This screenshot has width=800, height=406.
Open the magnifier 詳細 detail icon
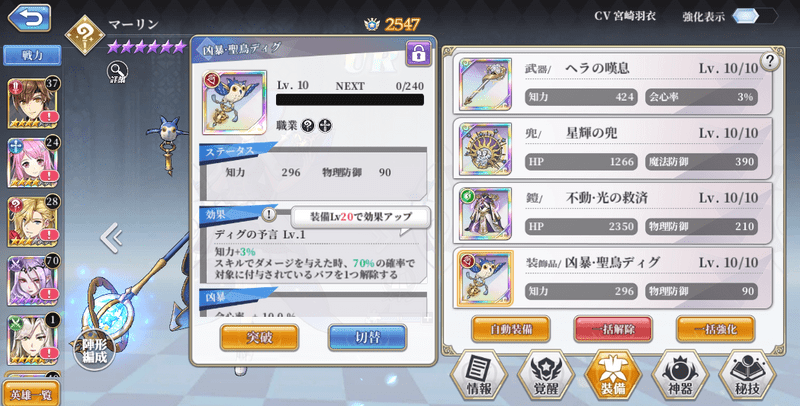[x=117, y=72]
